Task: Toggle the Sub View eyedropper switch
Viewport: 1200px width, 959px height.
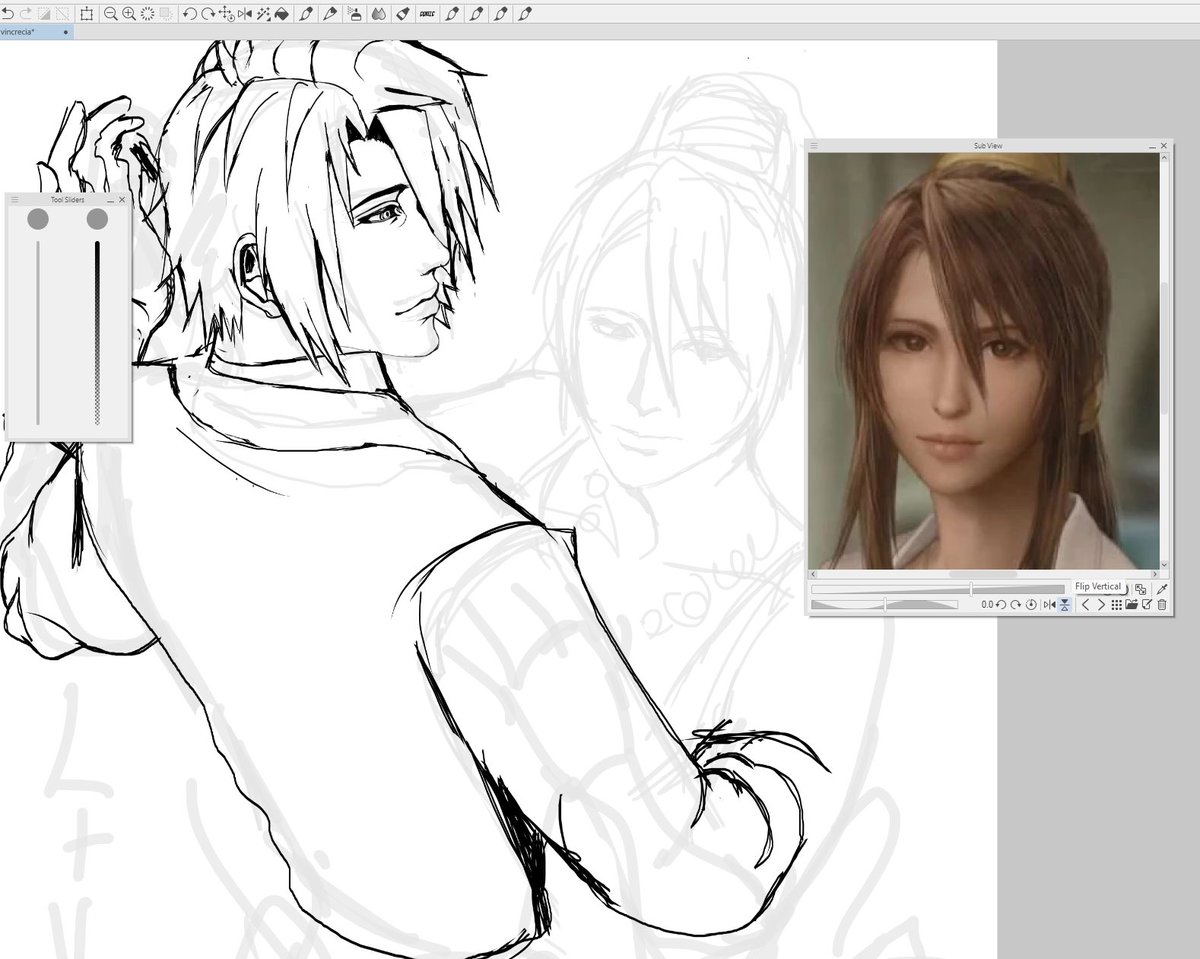Action: (x=1163, y=590)
